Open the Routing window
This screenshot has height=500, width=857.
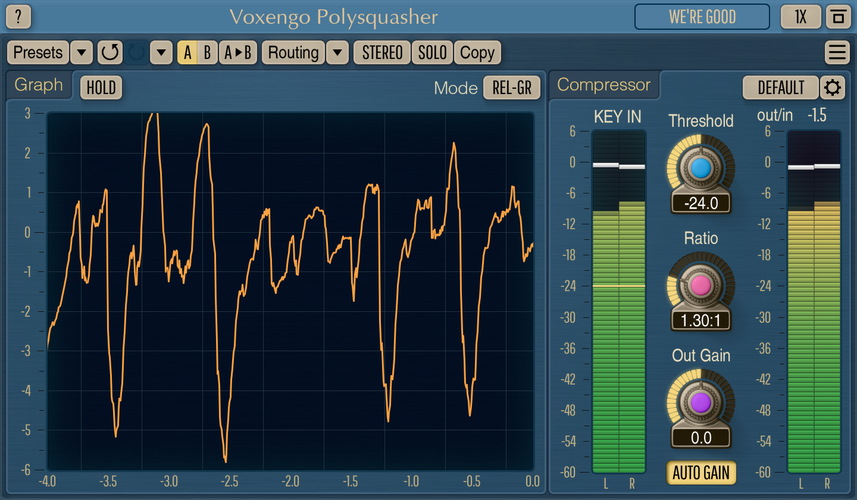tap(294, 52)
